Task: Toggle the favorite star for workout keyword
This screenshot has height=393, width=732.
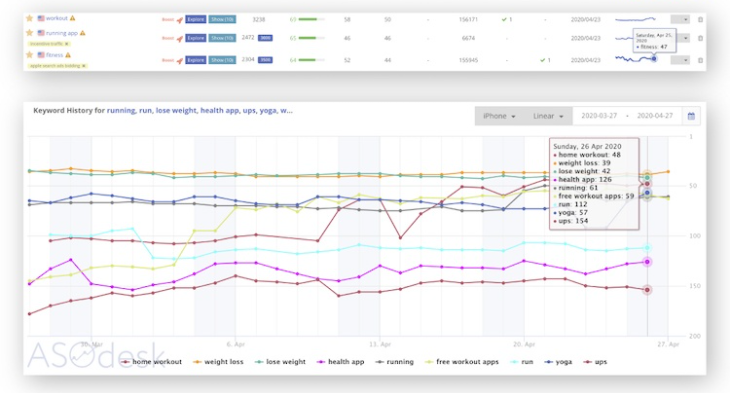Action: point(29,18)
